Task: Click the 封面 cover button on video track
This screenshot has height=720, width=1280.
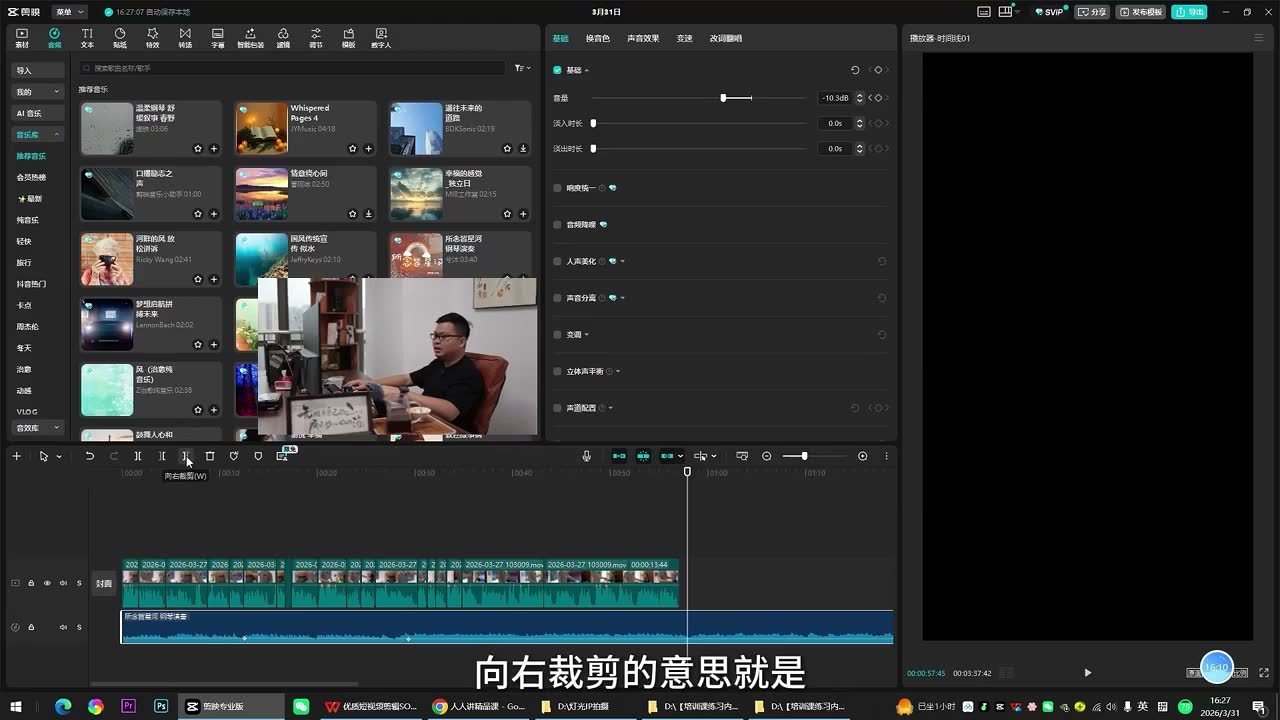Action: (104, 583)
